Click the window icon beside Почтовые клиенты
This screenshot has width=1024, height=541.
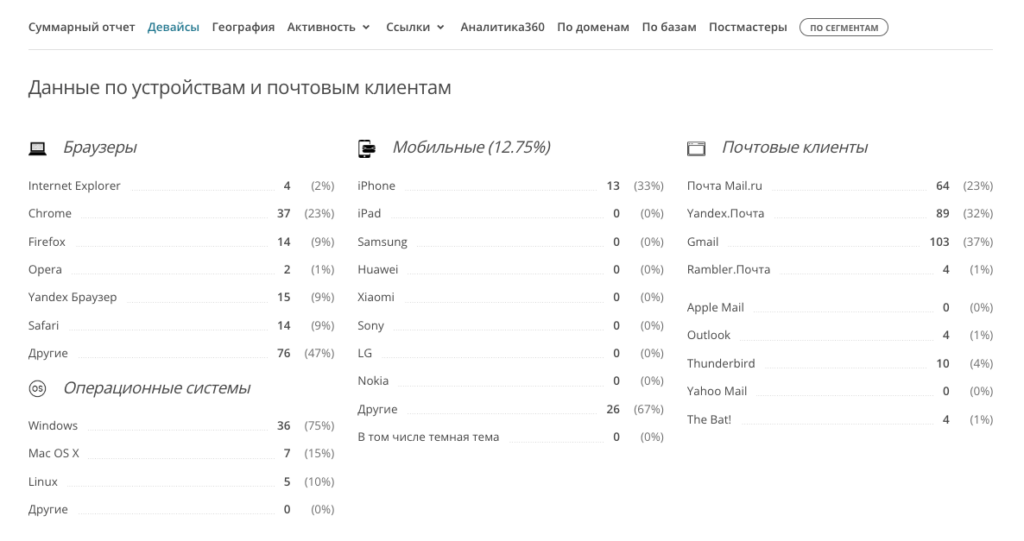696,149
